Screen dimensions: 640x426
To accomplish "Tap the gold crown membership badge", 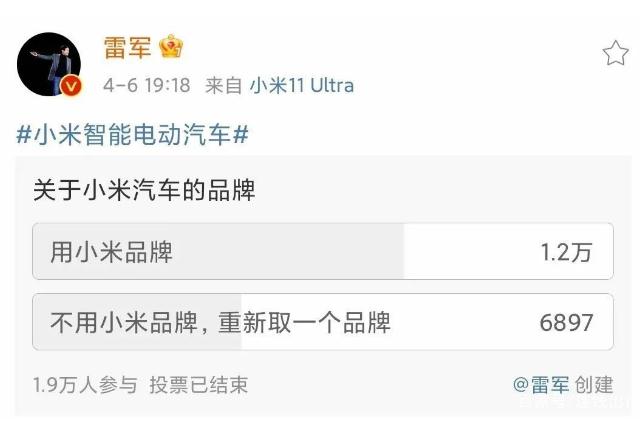I will 171,47.
